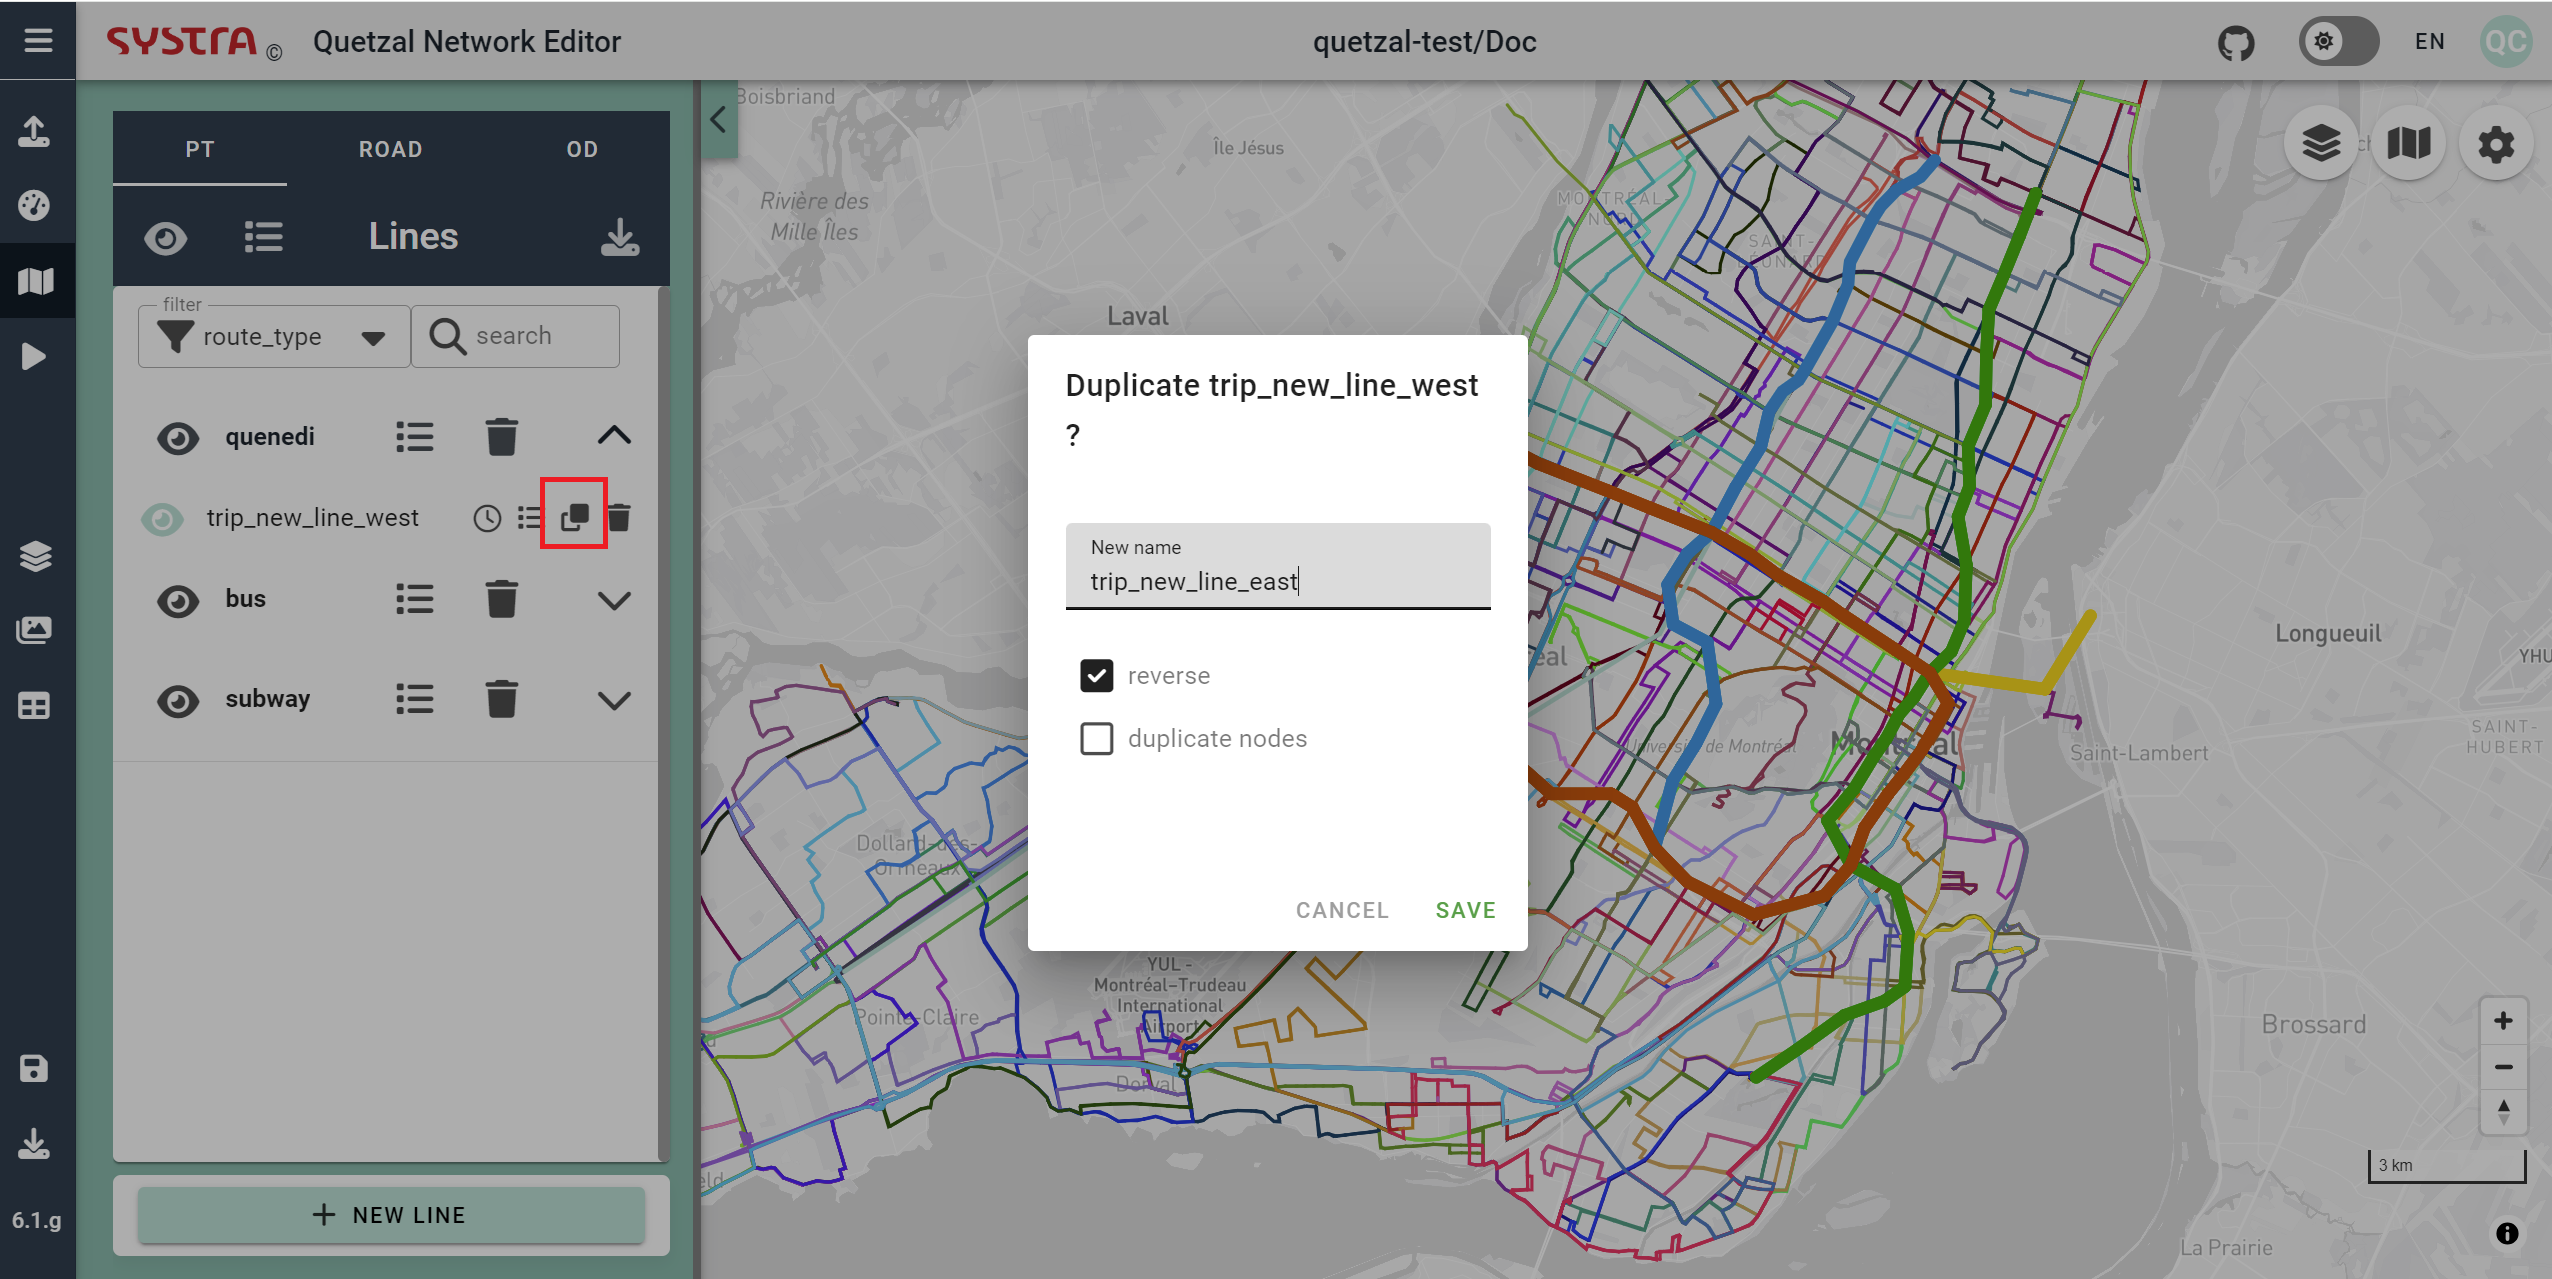Screen dimensions: 2552x1279
Task: Open the map settings gear button
Action: 2496,144
